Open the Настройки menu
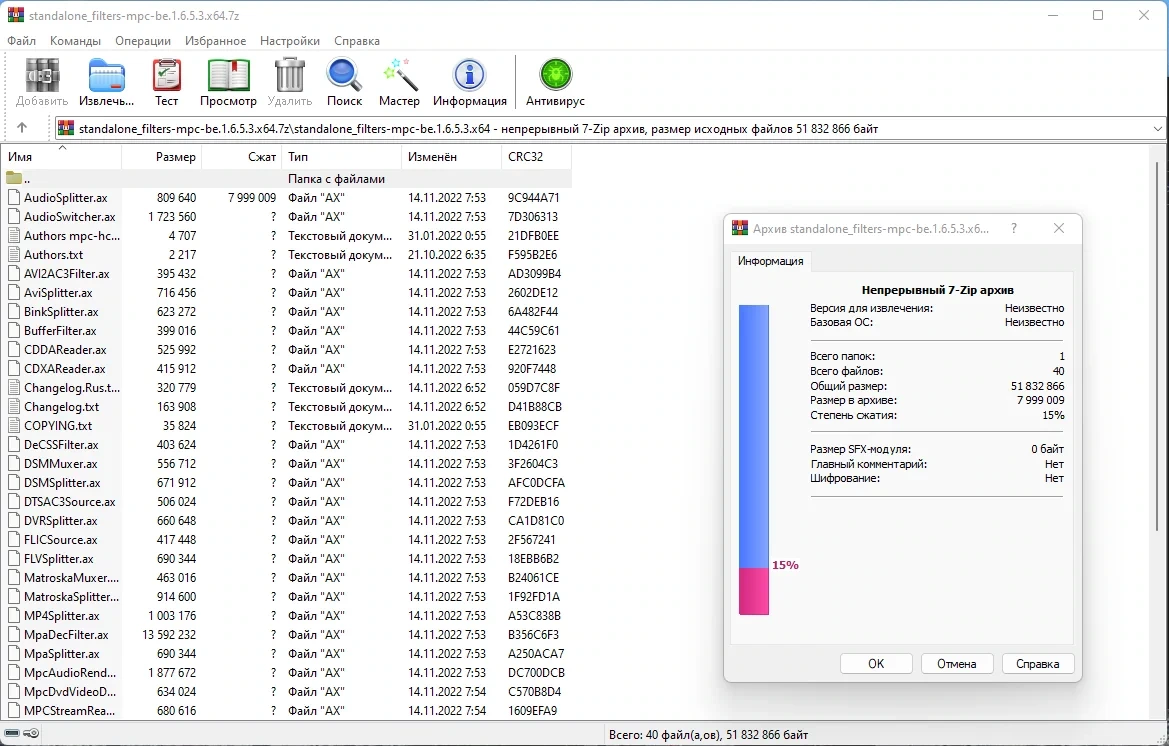1169x746 pixels. coord(289,41)
